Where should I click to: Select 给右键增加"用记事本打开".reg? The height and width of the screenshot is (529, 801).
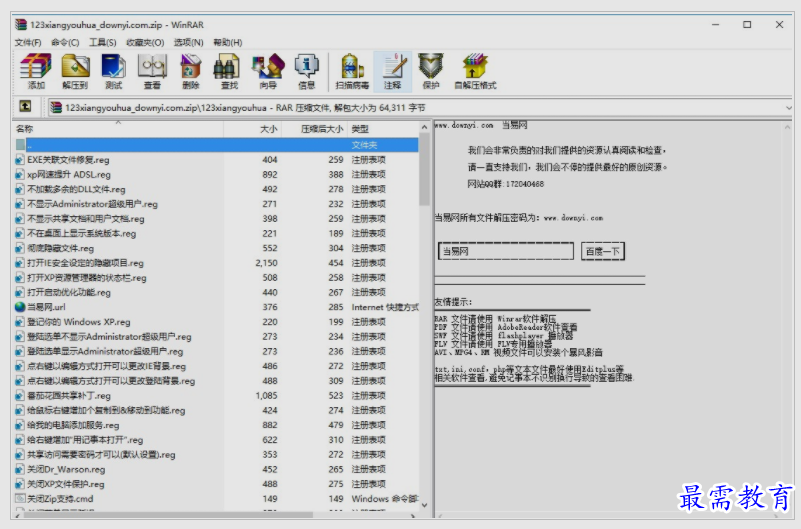[x=85, y=440]
